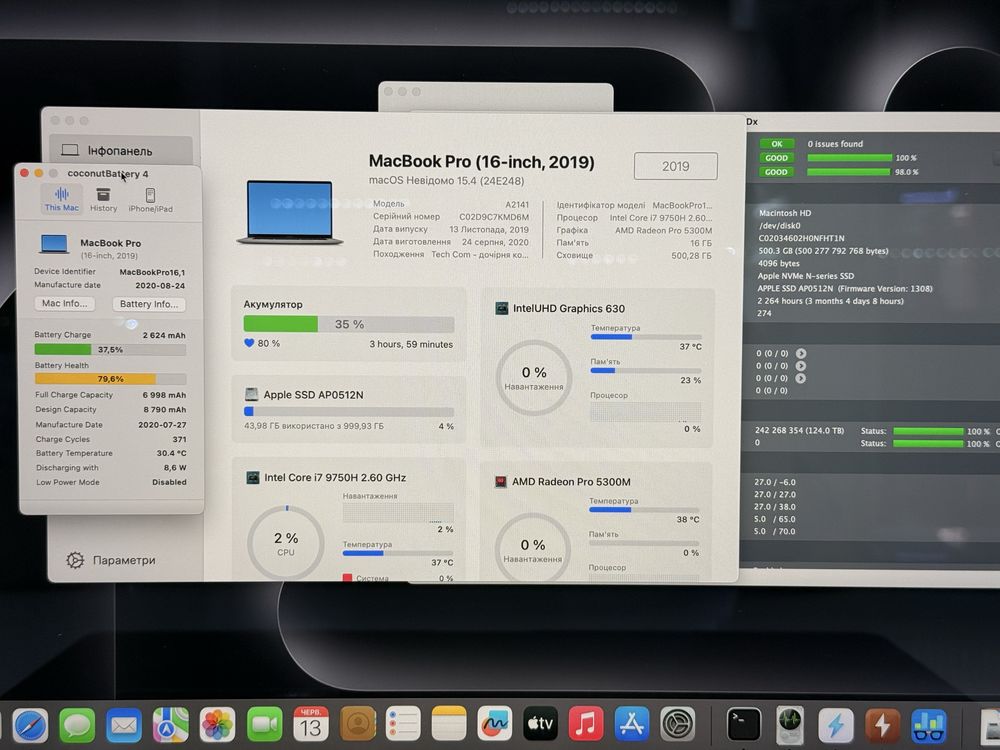The image size is (1000, 750).
Task: Open the Apple TV dock icon
Action: [x=540, y=724]
